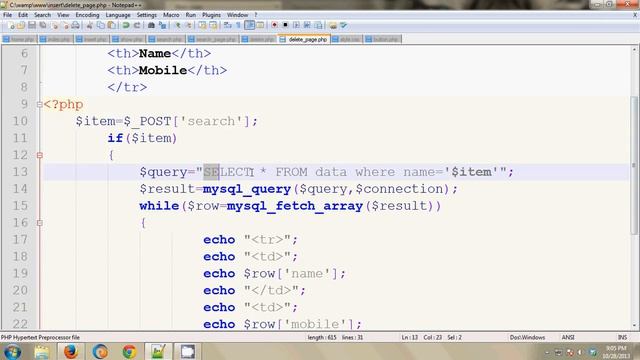Screen dimensions: 640x360
Task: Open Firefox from the taskbar
Action: coord(71,351)
